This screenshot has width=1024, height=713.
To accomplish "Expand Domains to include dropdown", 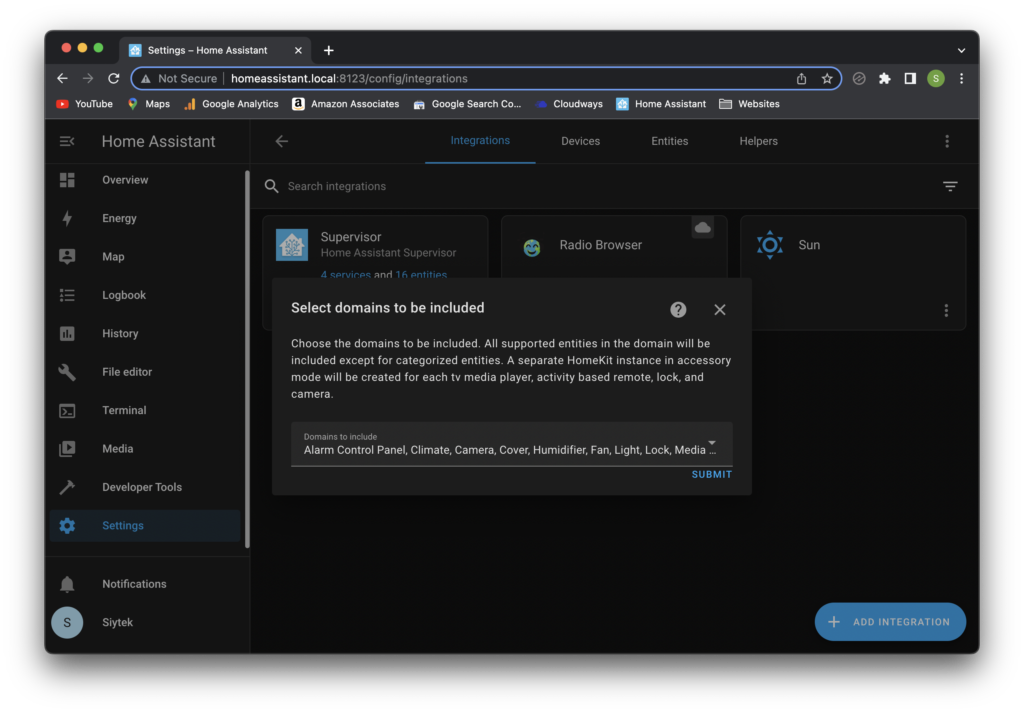I will click(x=511, y=444).
